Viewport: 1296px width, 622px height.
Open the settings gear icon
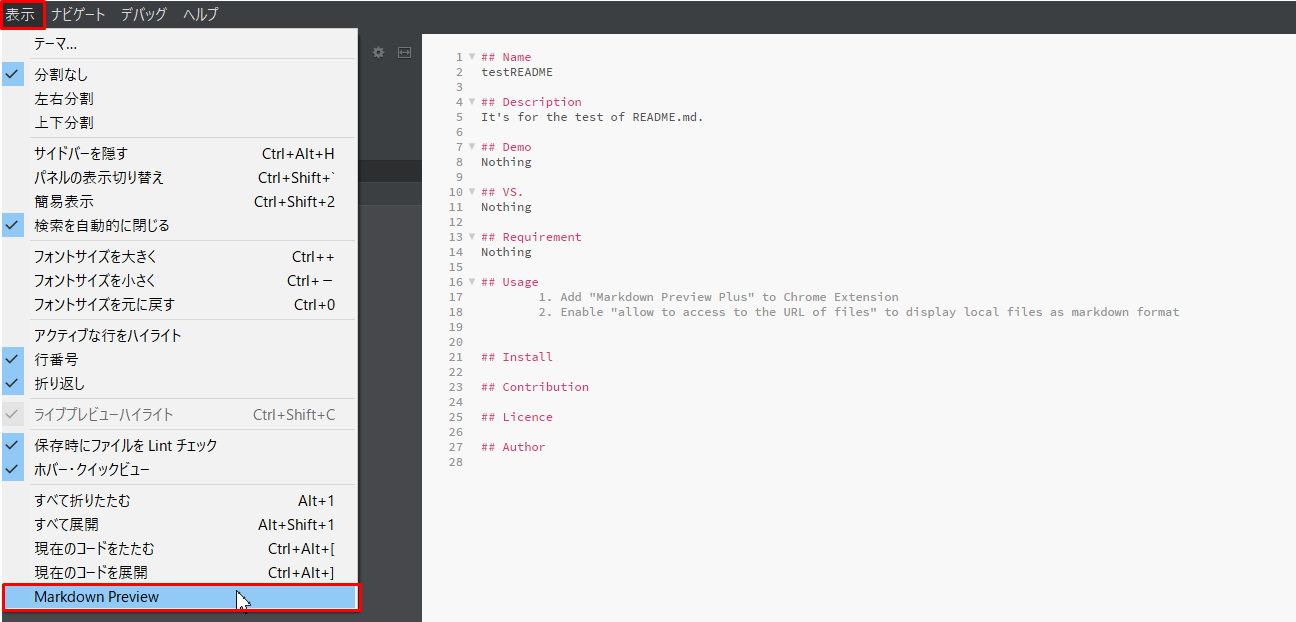378,52
